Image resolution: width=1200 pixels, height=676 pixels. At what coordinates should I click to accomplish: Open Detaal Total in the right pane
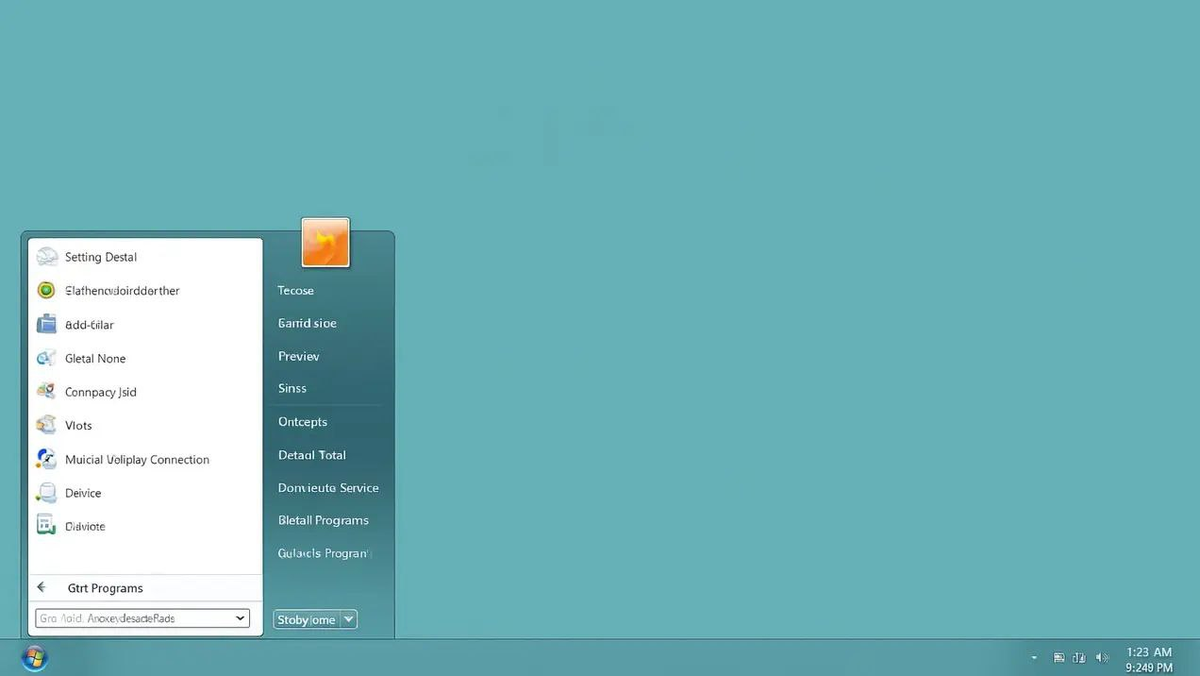point(312,455)
